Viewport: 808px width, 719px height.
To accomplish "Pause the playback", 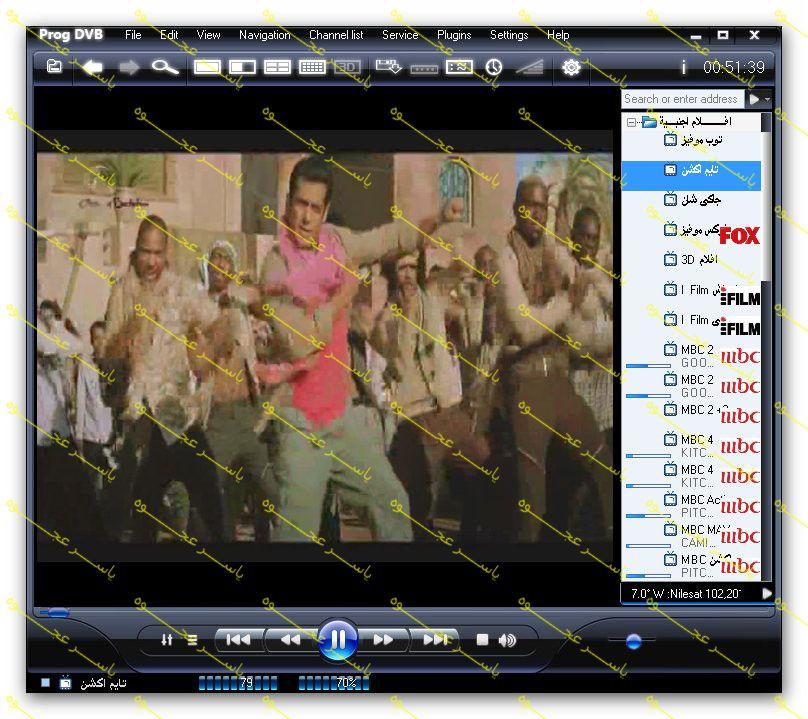I will [x=338, y=640].
